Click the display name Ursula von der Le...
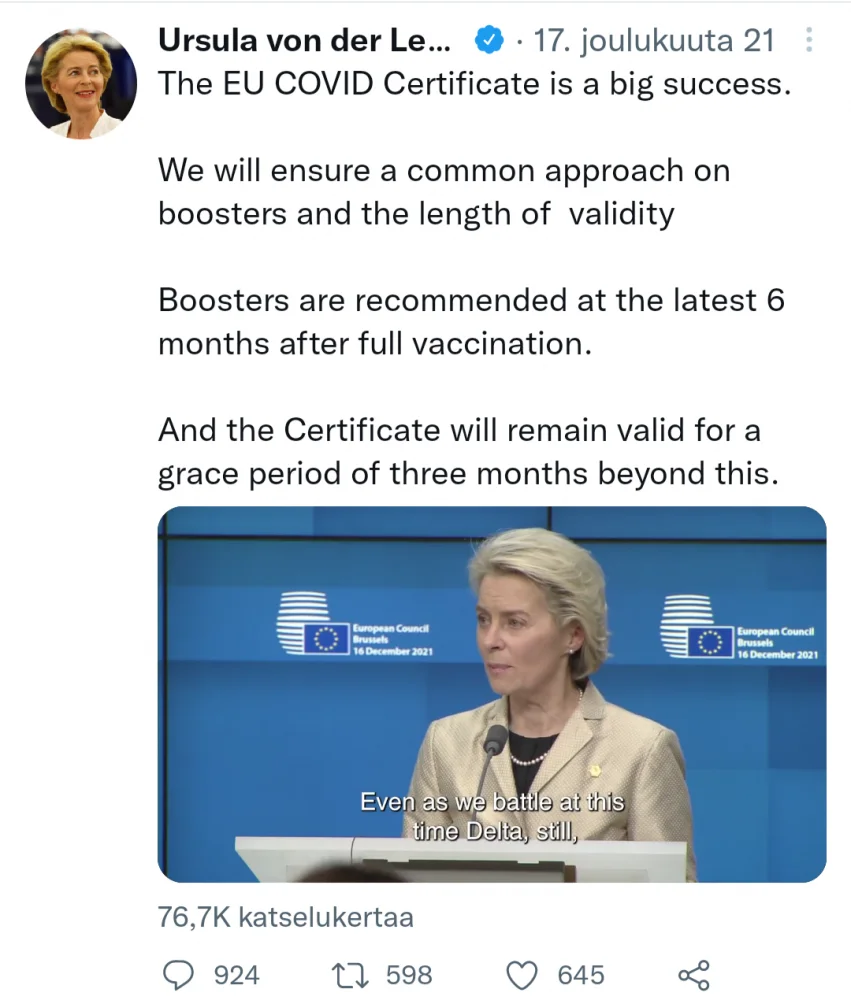851x1000 pixels. tap(305, 41)
